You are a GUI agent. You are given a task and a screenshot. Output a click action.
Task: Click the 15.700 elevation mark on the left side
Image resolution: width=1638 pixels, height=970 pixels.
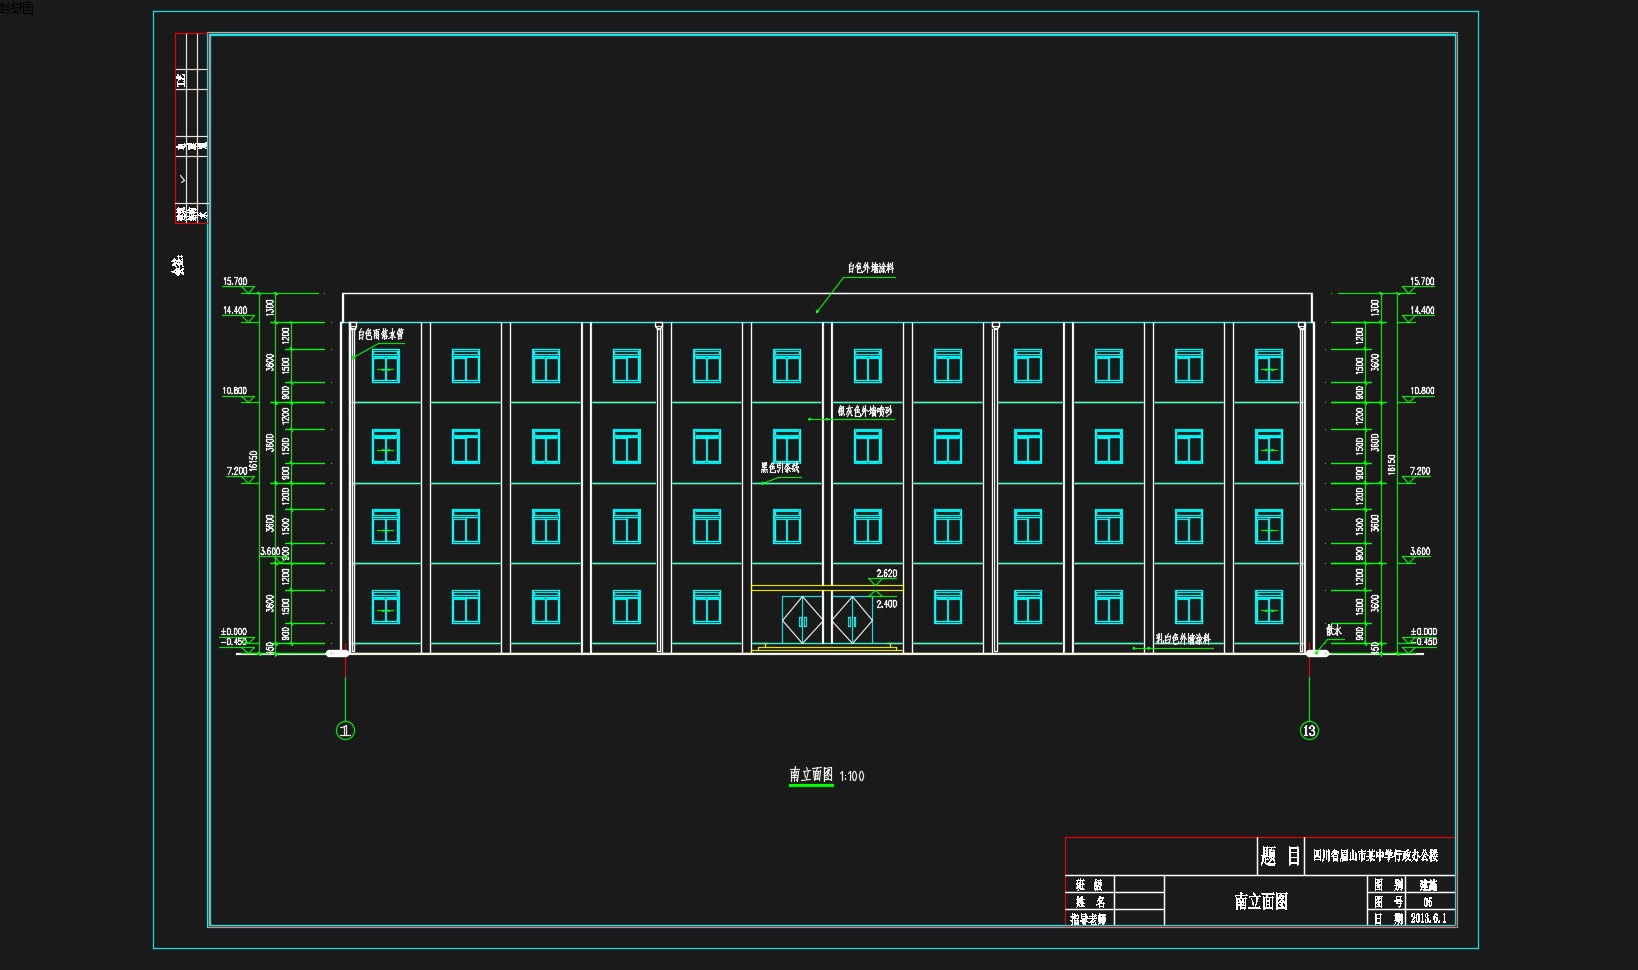(x=235, y=282)
